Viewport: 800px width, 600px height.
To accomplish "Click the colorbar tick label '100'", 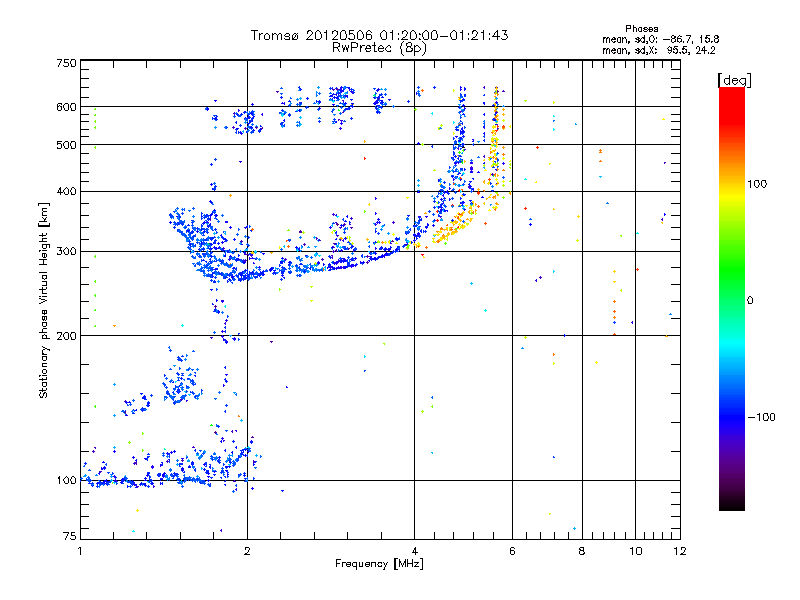I will coord(757,184).
